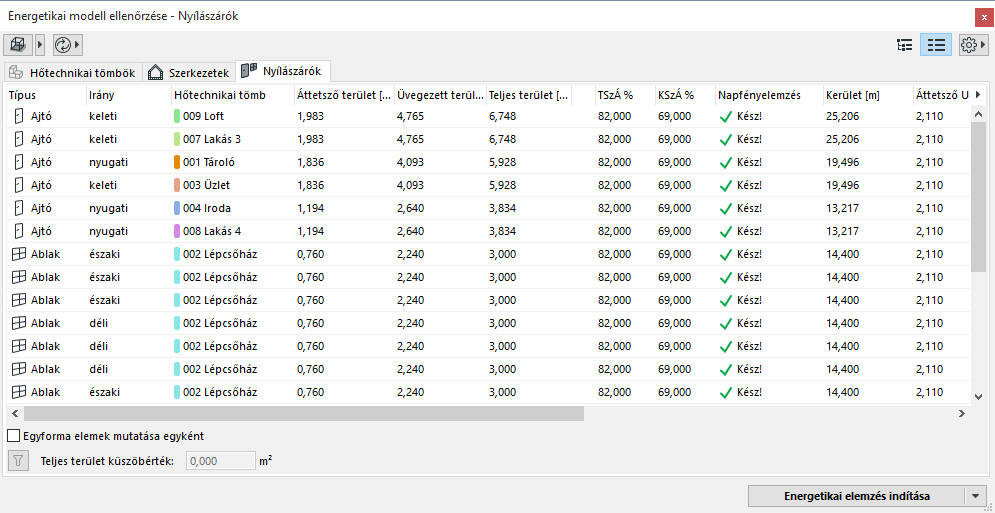Screen dimensions: 995x513
Task: Expand hidden columns arrow in table header
Action: coord(977,95)
